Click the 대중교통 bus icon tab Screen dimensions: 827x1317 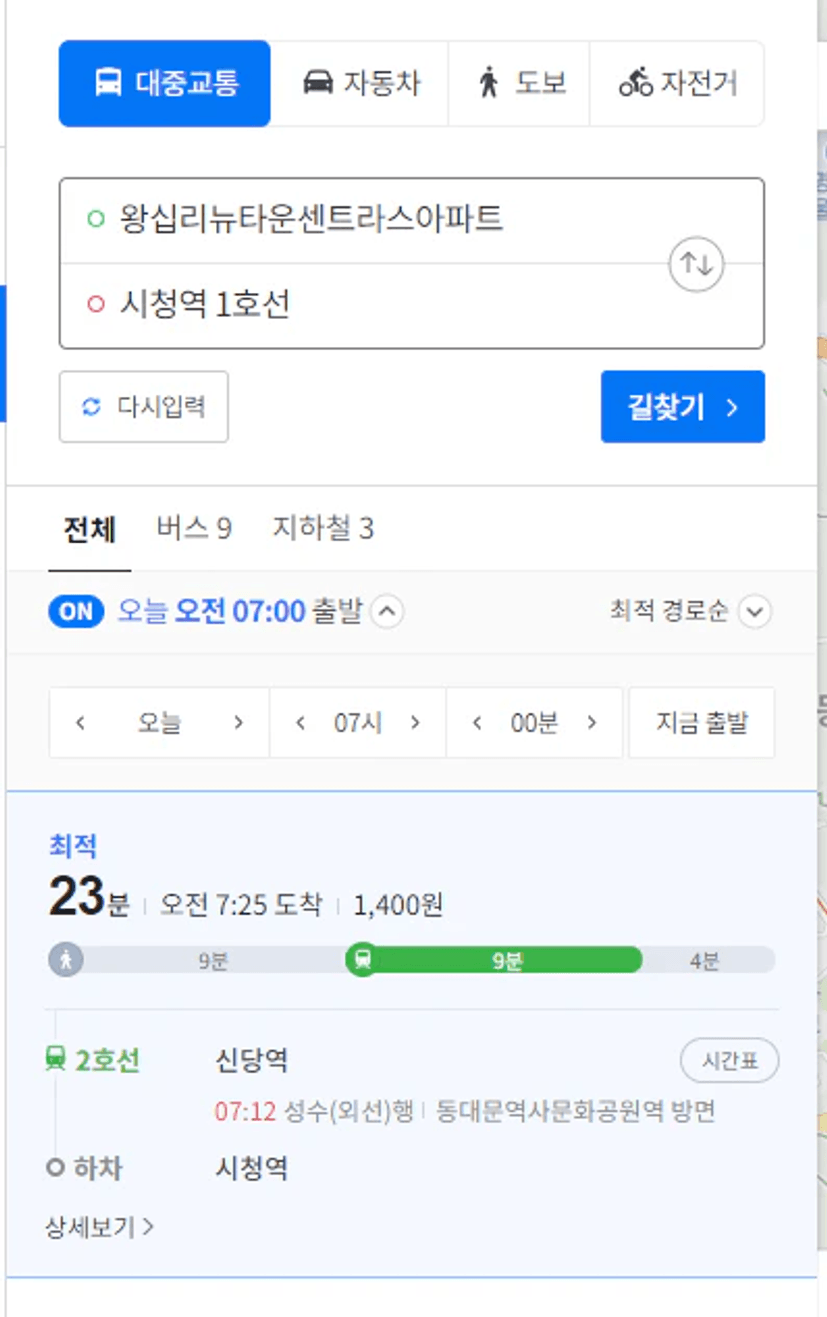point(108,83)
